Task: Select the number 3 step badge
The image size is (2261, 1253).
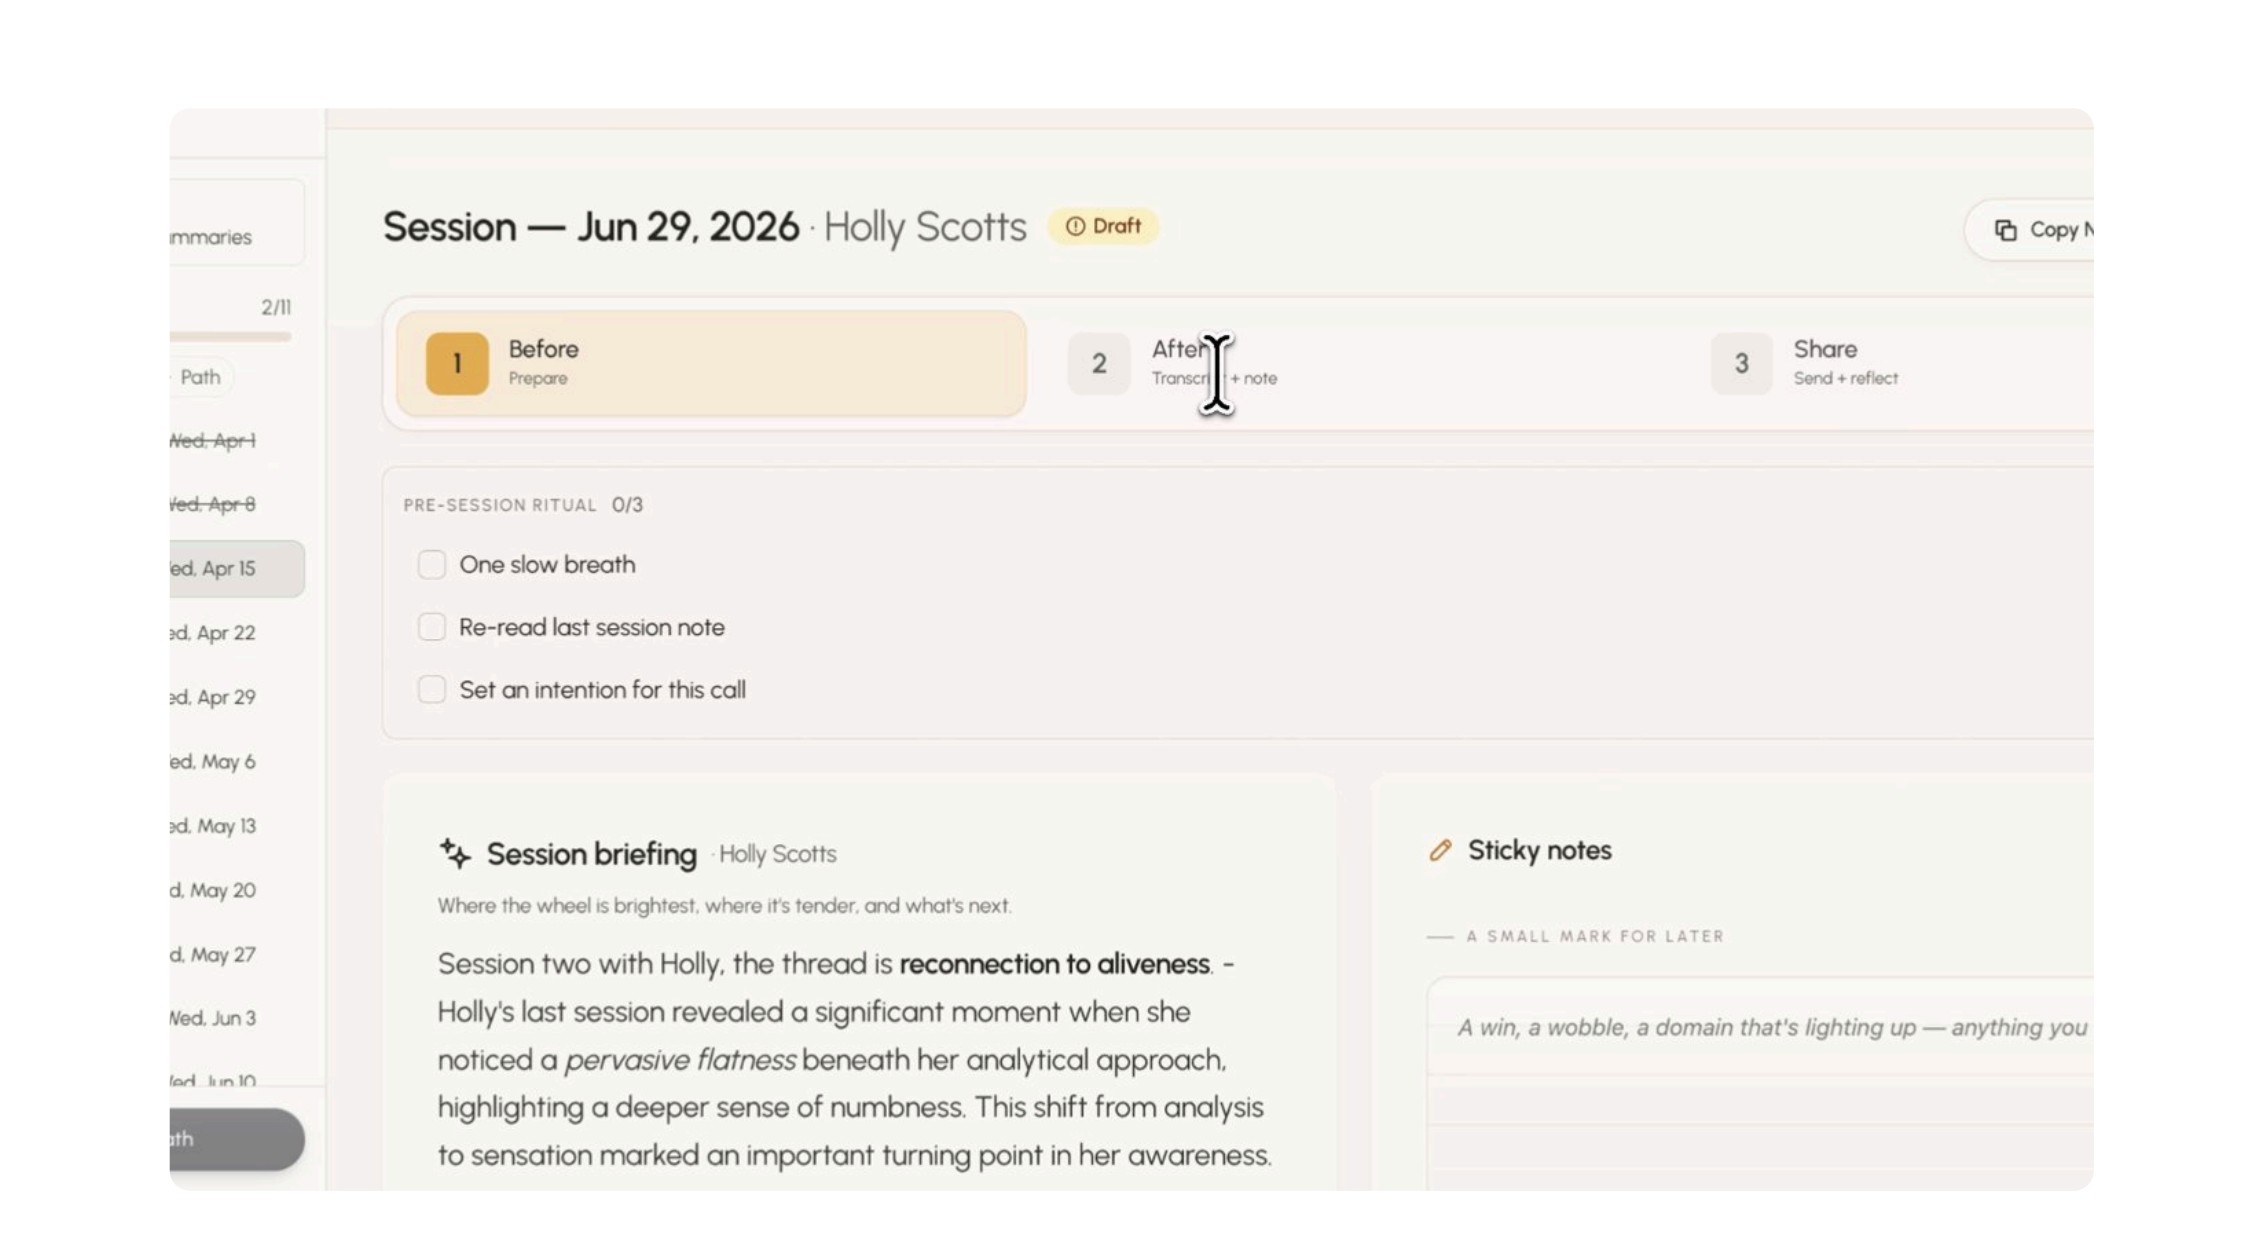Action: click(1741, 363)
